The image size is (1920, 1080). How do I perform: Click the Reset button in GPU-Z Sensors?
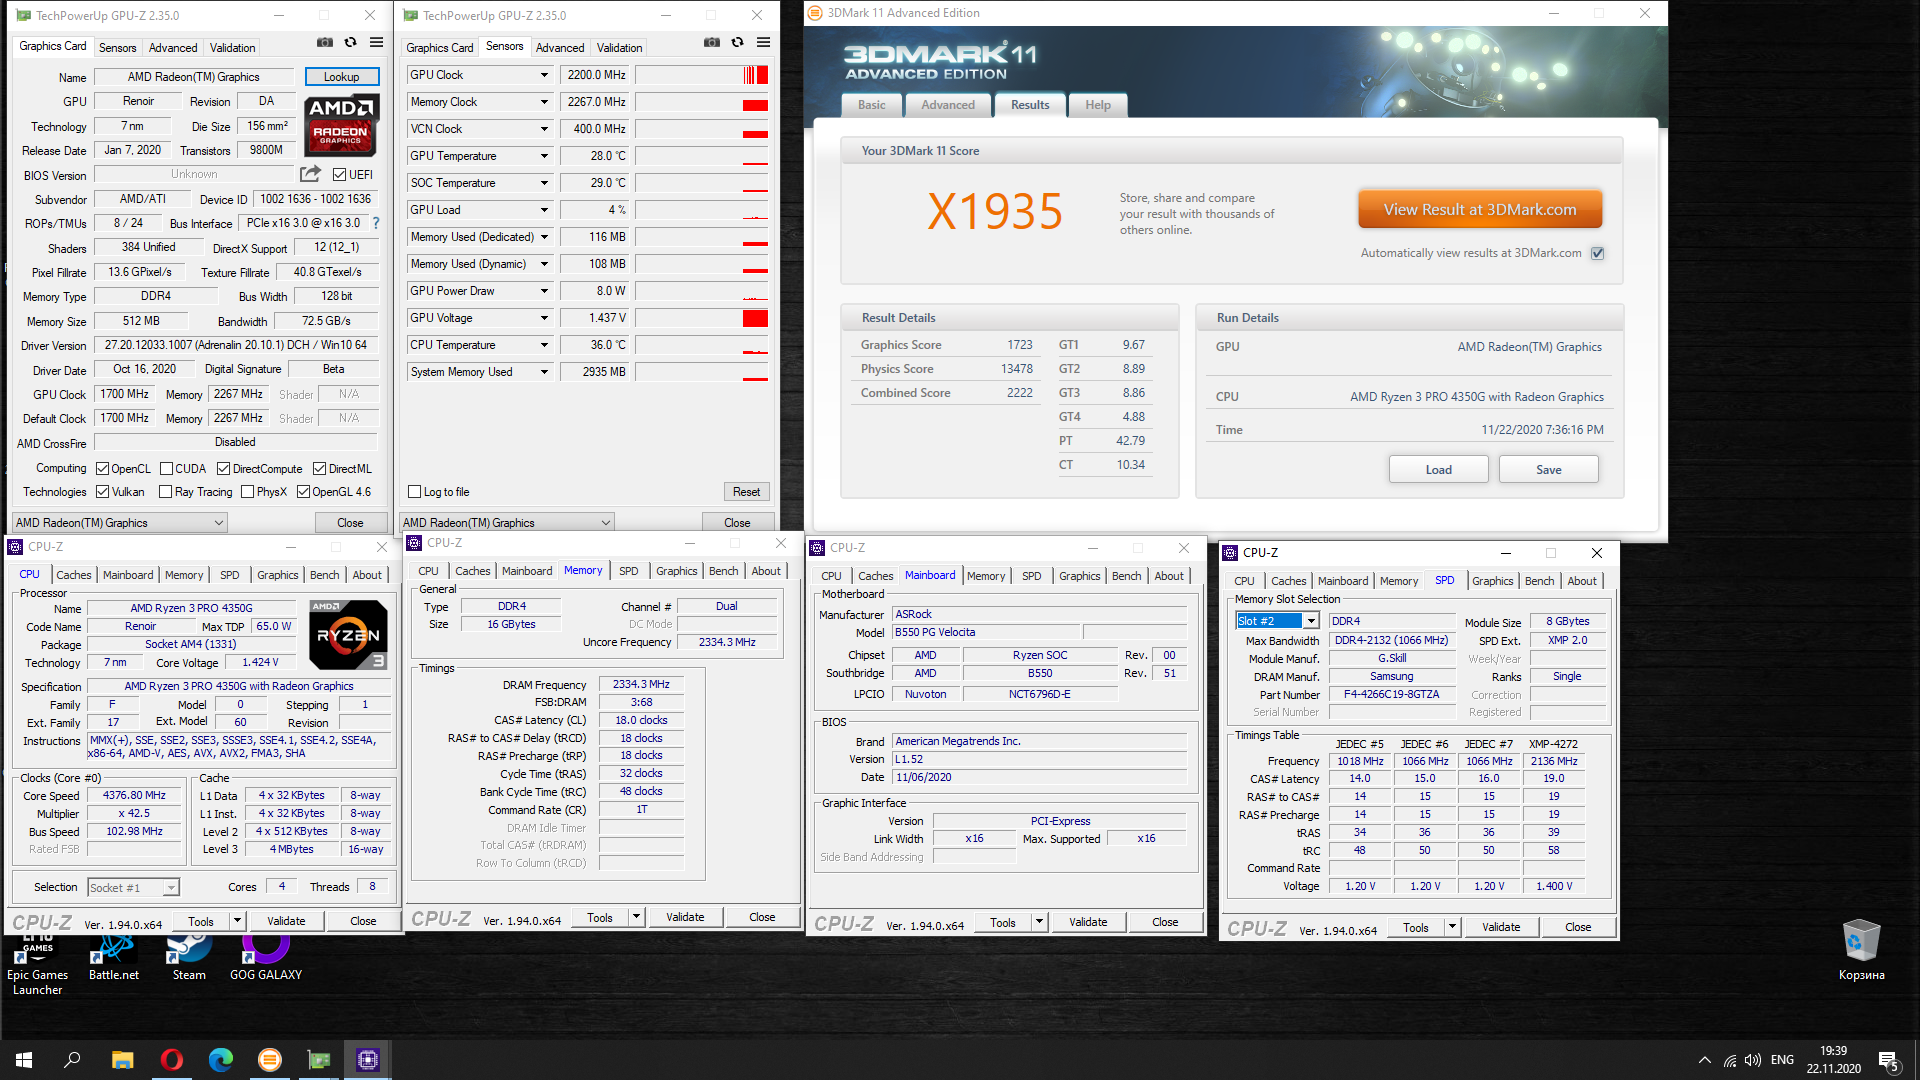(x=746, y=492)
